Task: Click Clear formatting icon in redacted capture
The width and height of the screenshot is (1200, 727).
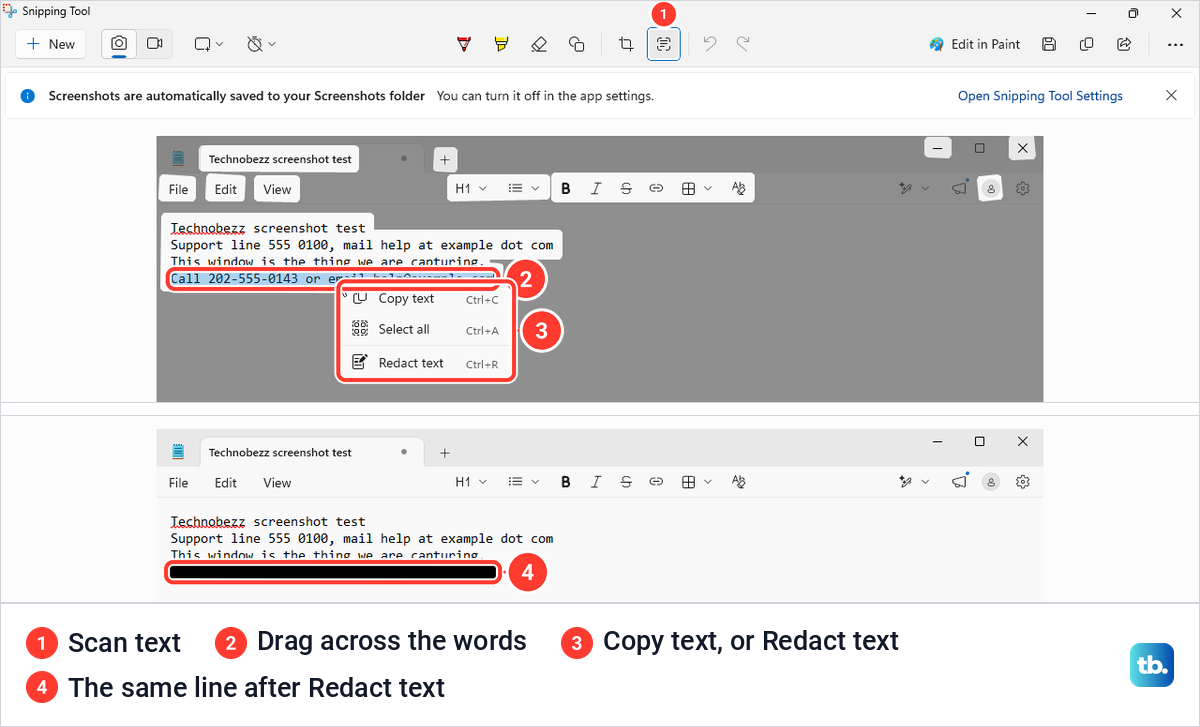Action: pos(739,482)
